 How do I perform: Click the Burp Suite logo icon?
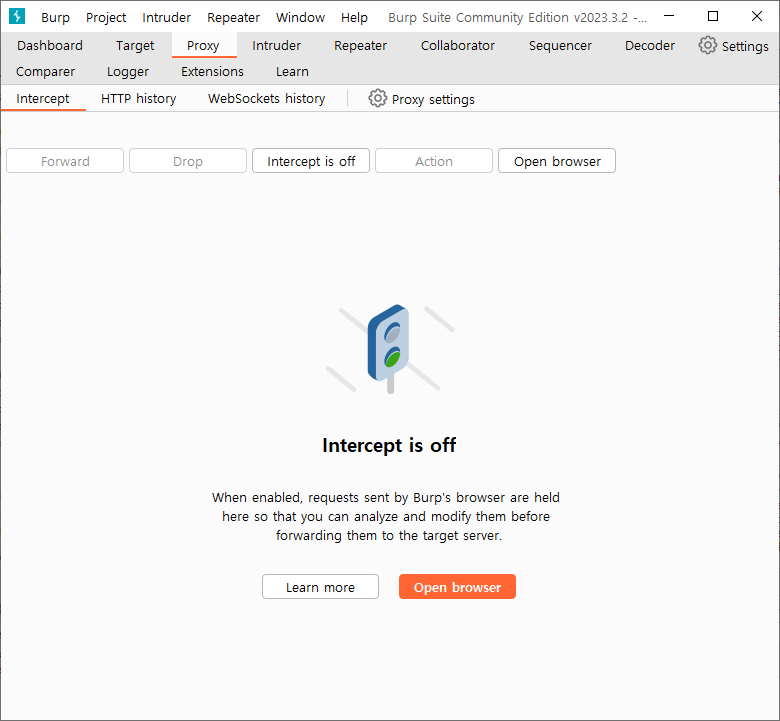click(17, 16)
